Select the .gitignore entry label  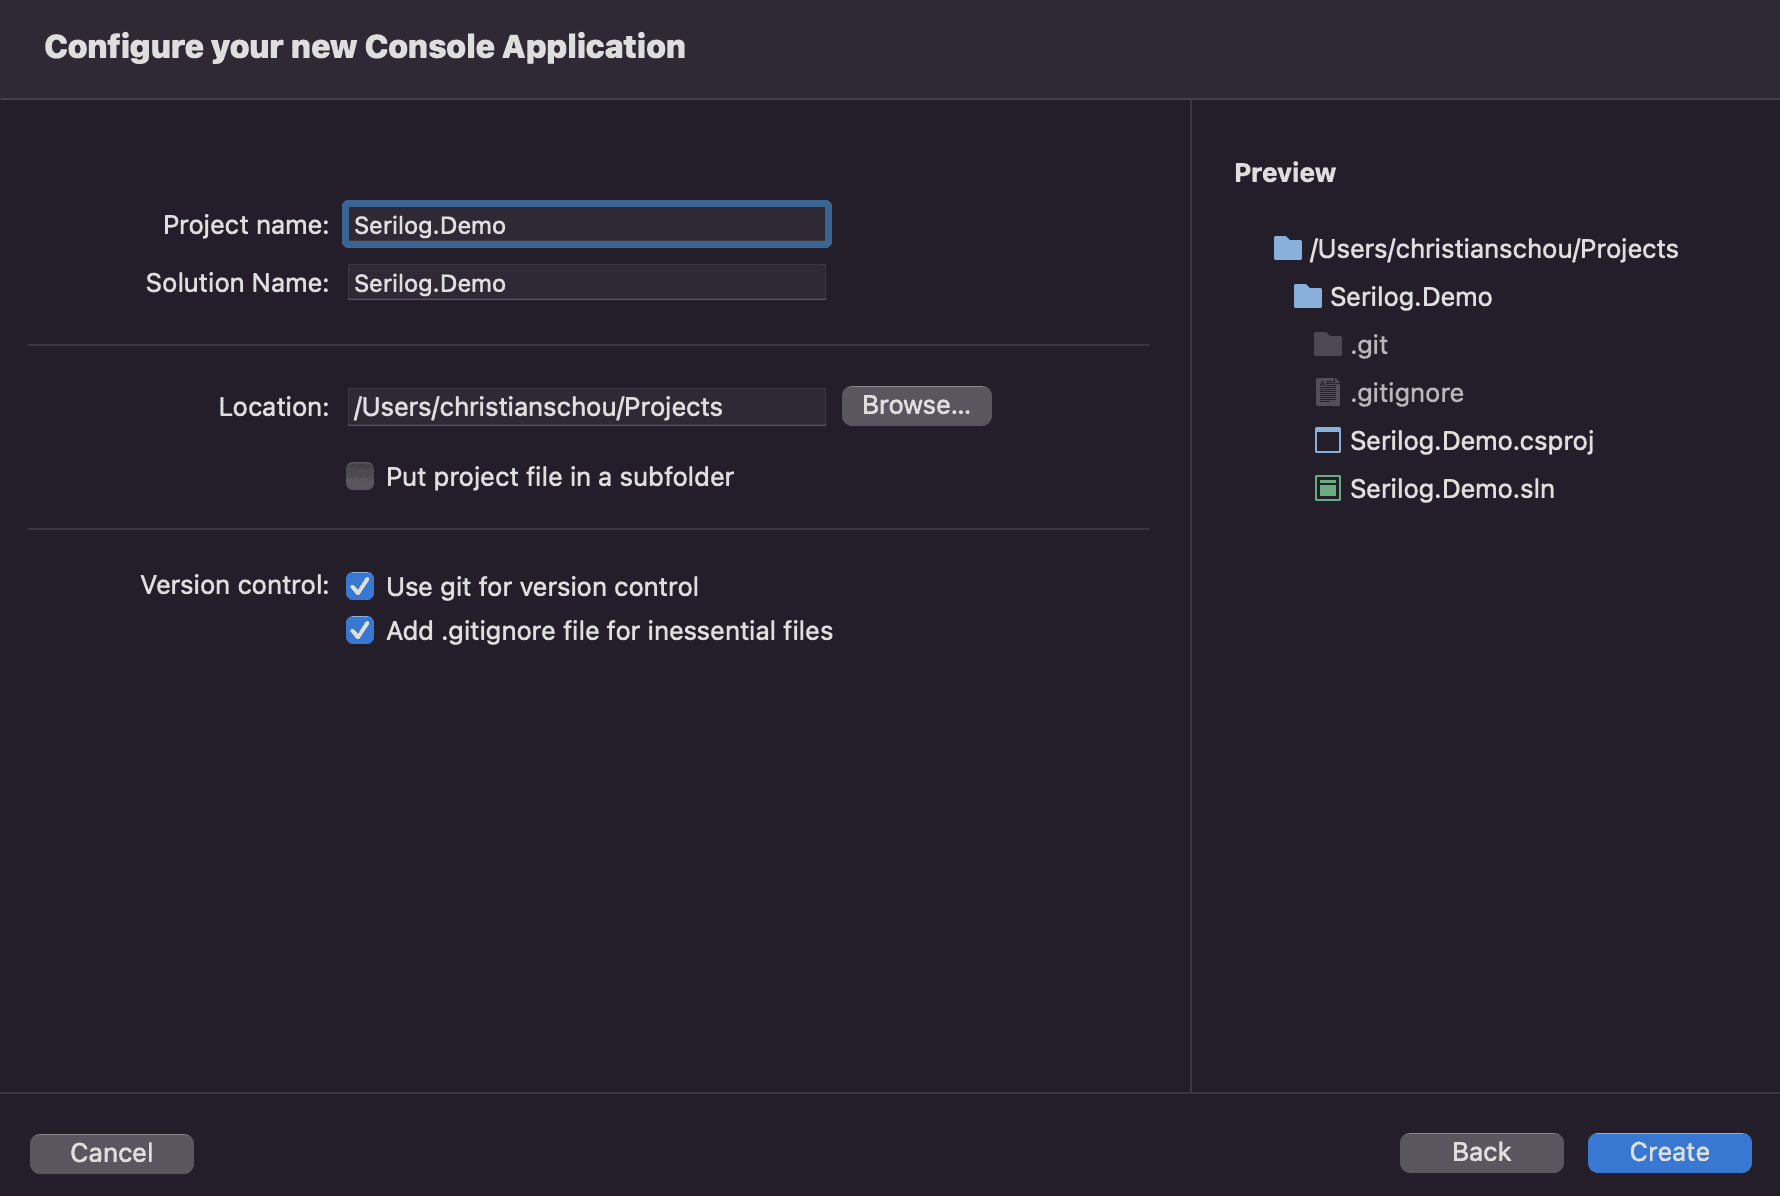tap(1407, 393)
